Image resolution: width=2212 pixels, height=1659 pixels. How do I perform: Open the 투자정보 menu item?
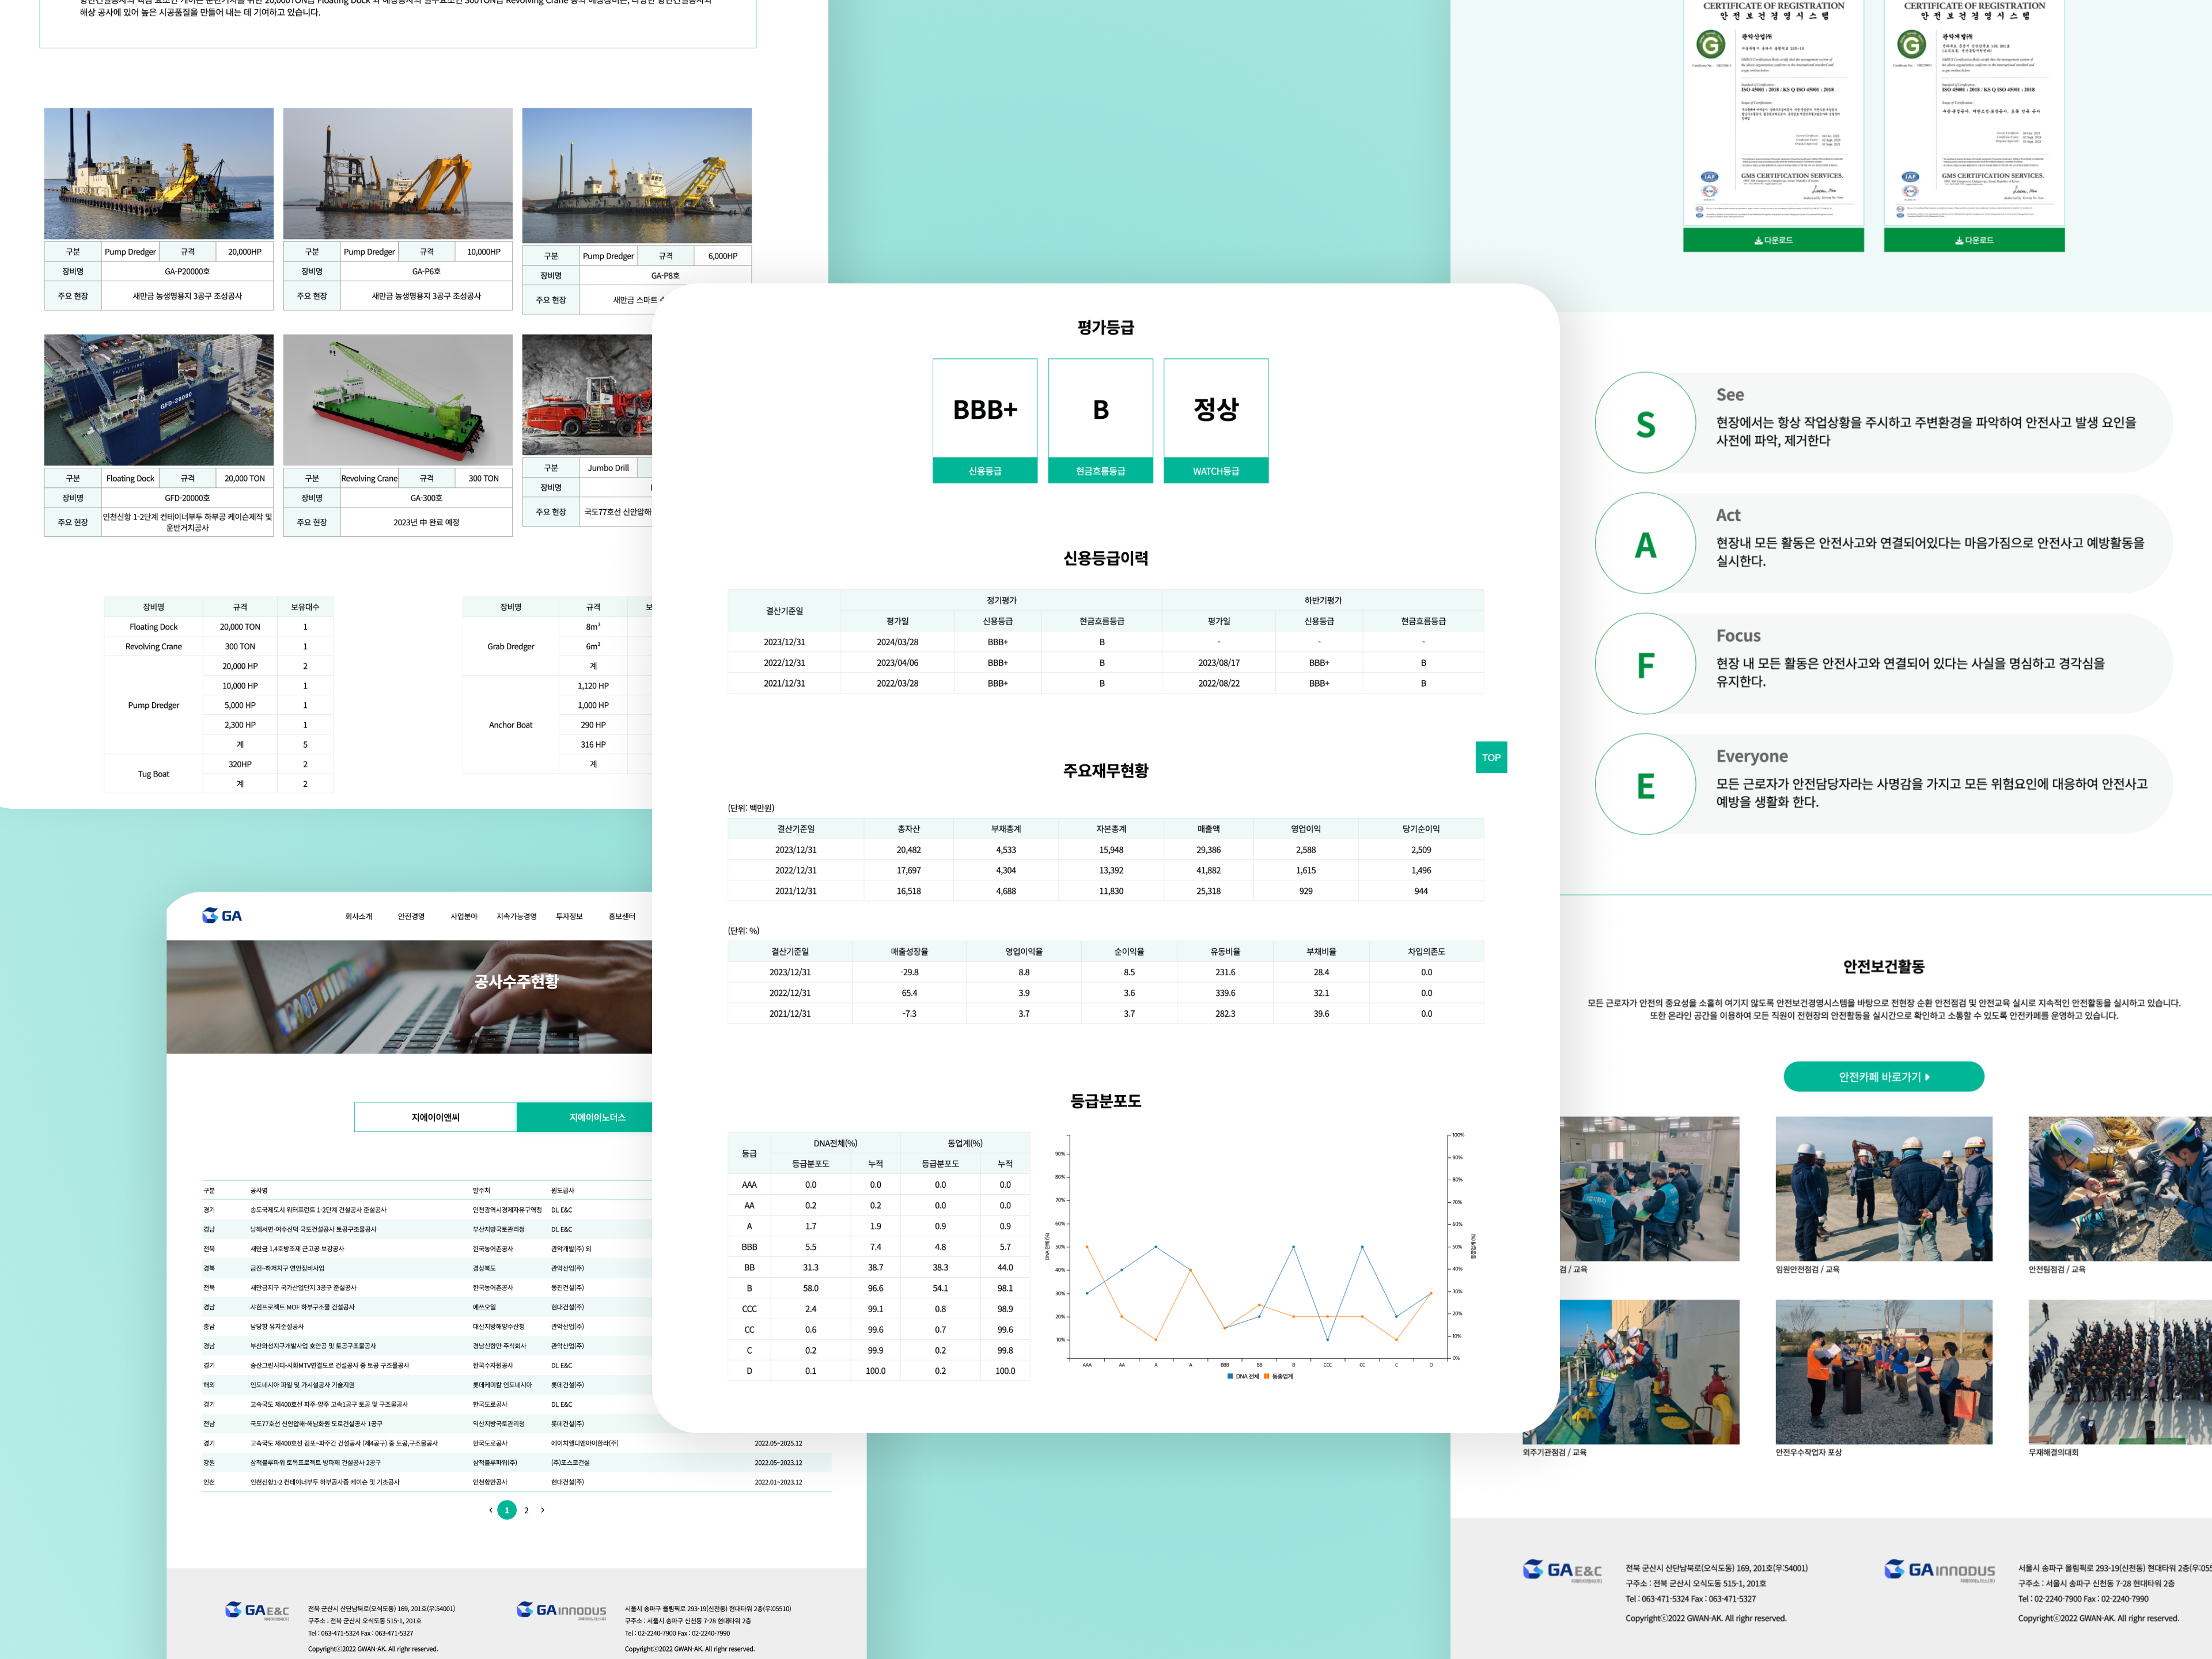(x=569, y=916)
